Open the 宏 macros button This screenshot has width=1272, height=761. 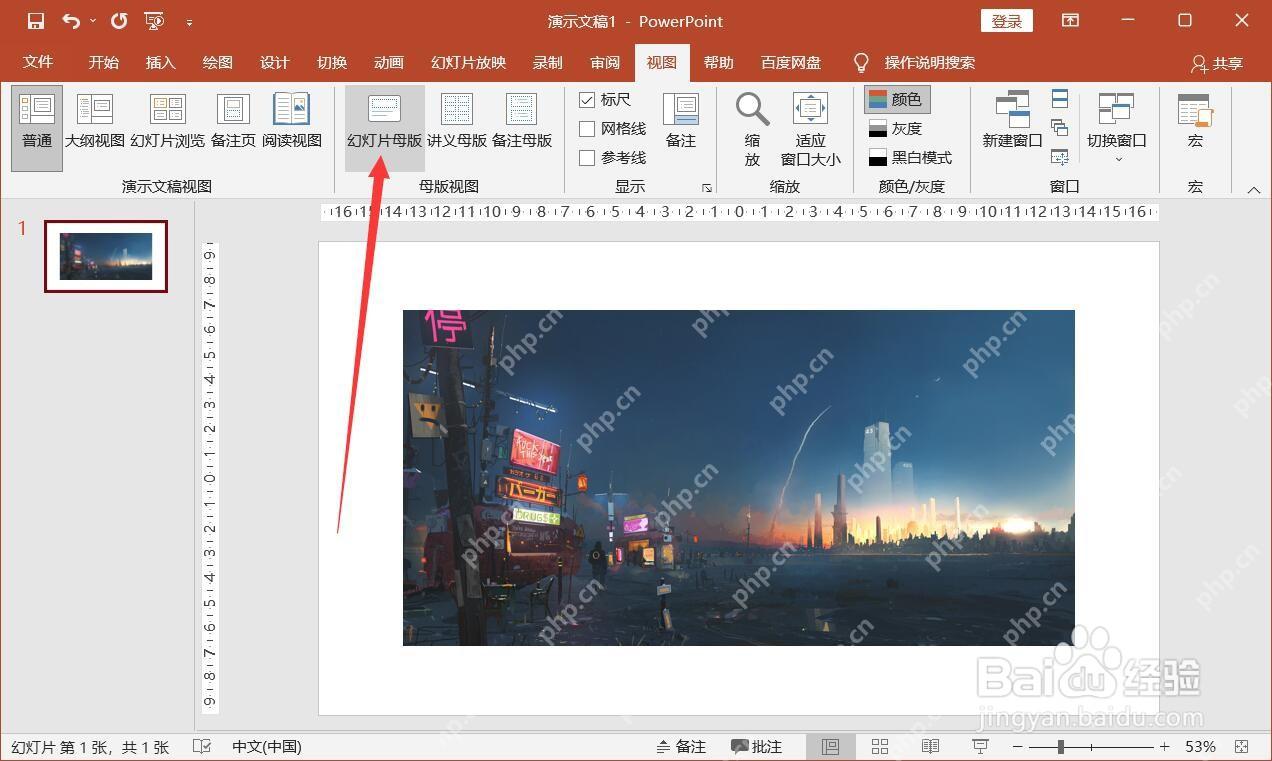pyautogui.click(x=1195, y=122)
